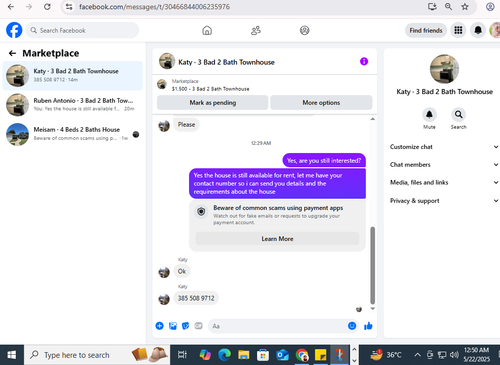Open the install app icon in address bar
This screenshot has height=365, width=500.
click(432, 7)
